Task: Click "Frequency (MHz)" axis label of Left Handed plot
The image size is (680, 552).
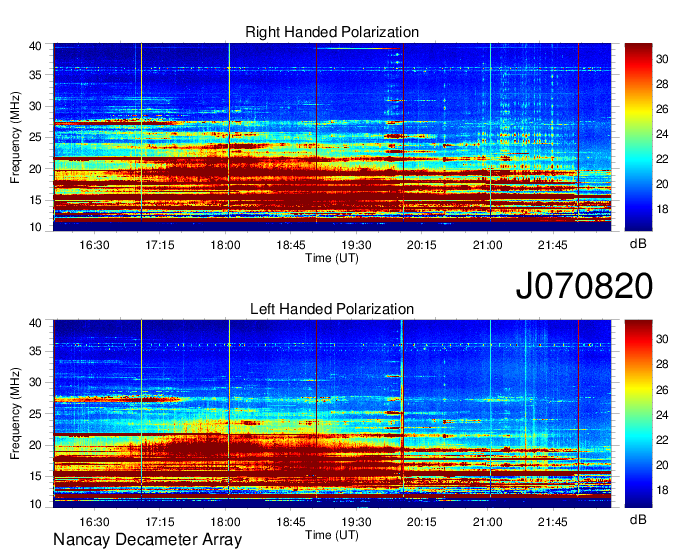Action: 15,414
